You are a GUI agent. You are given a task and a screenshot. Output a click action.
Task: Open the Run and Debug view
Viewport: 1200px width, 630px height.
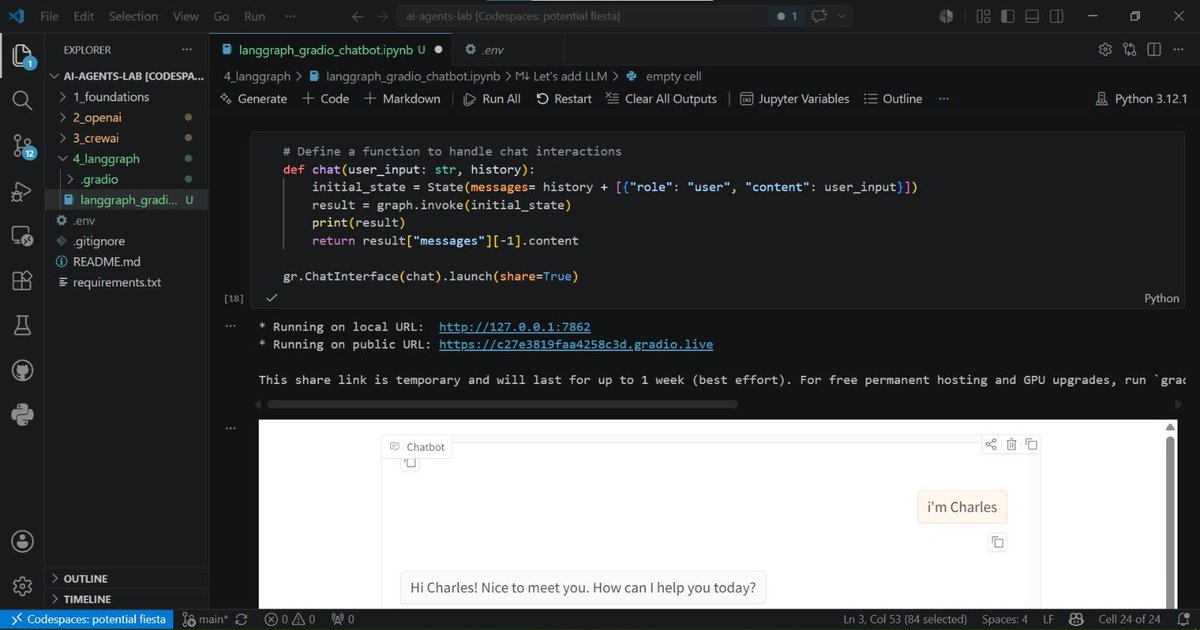tap(22, 192)
